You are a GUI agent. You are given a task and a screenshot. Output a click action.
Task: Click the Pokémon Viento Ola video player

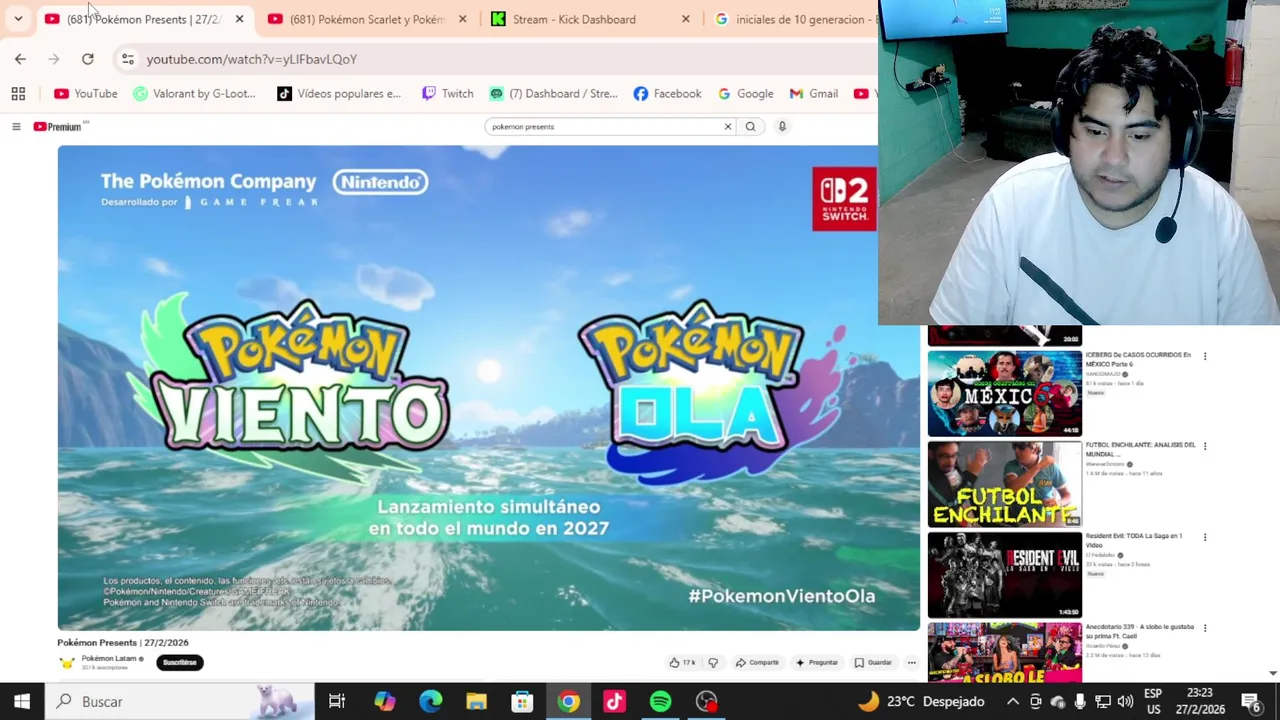[488, 388]
